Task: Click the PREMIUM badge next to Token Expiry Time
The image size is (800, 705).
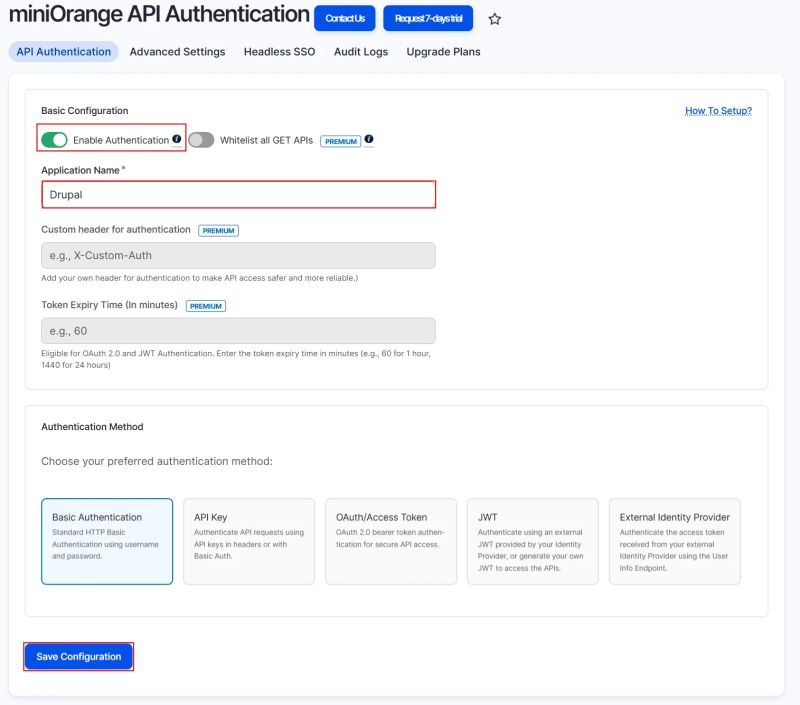Action: click(205, 306)
